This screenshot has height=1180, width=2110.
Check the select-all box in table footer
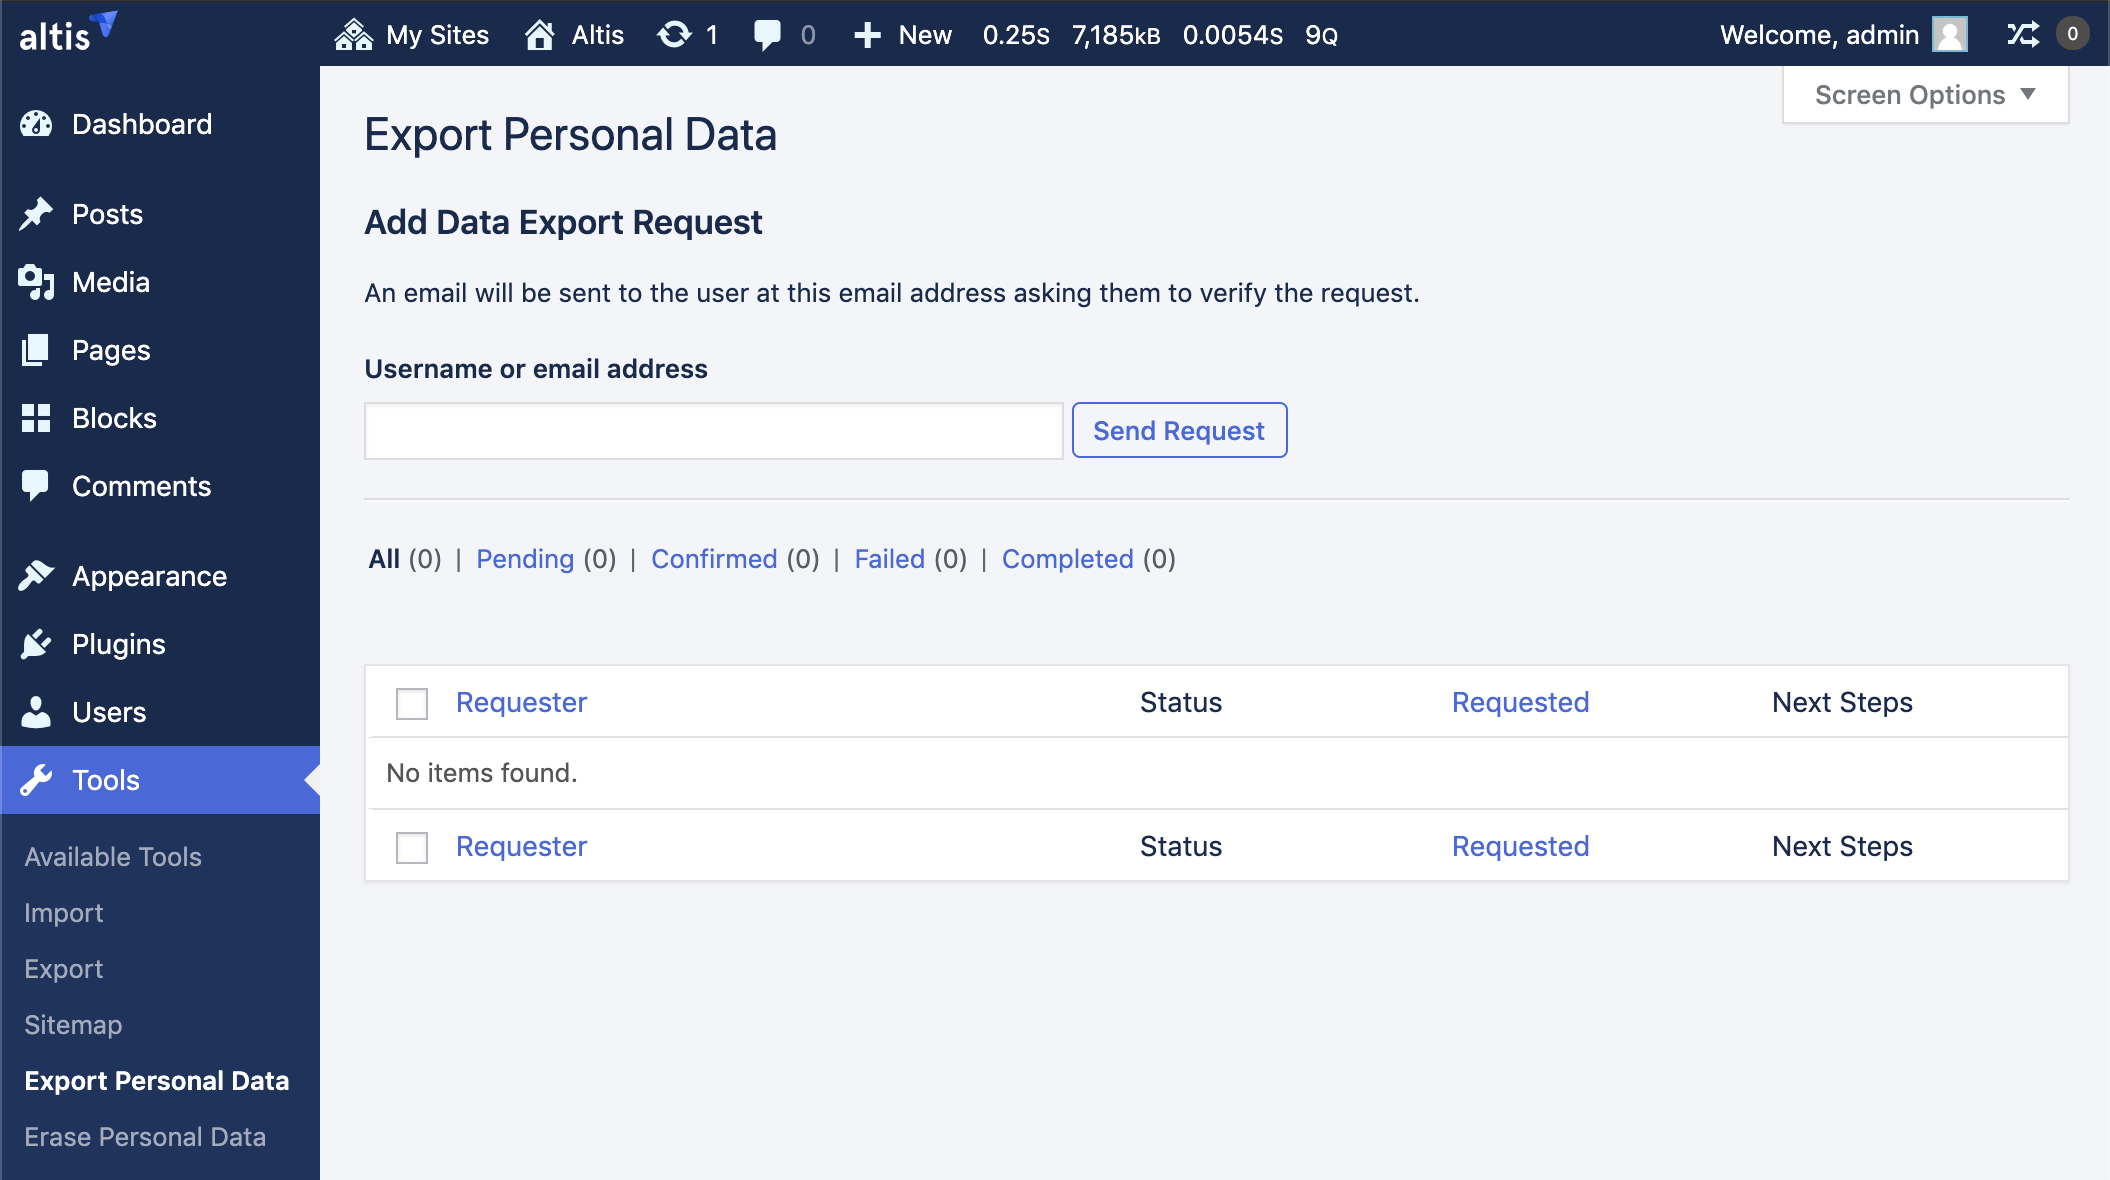pyautogui.click(x=412, y=847)
